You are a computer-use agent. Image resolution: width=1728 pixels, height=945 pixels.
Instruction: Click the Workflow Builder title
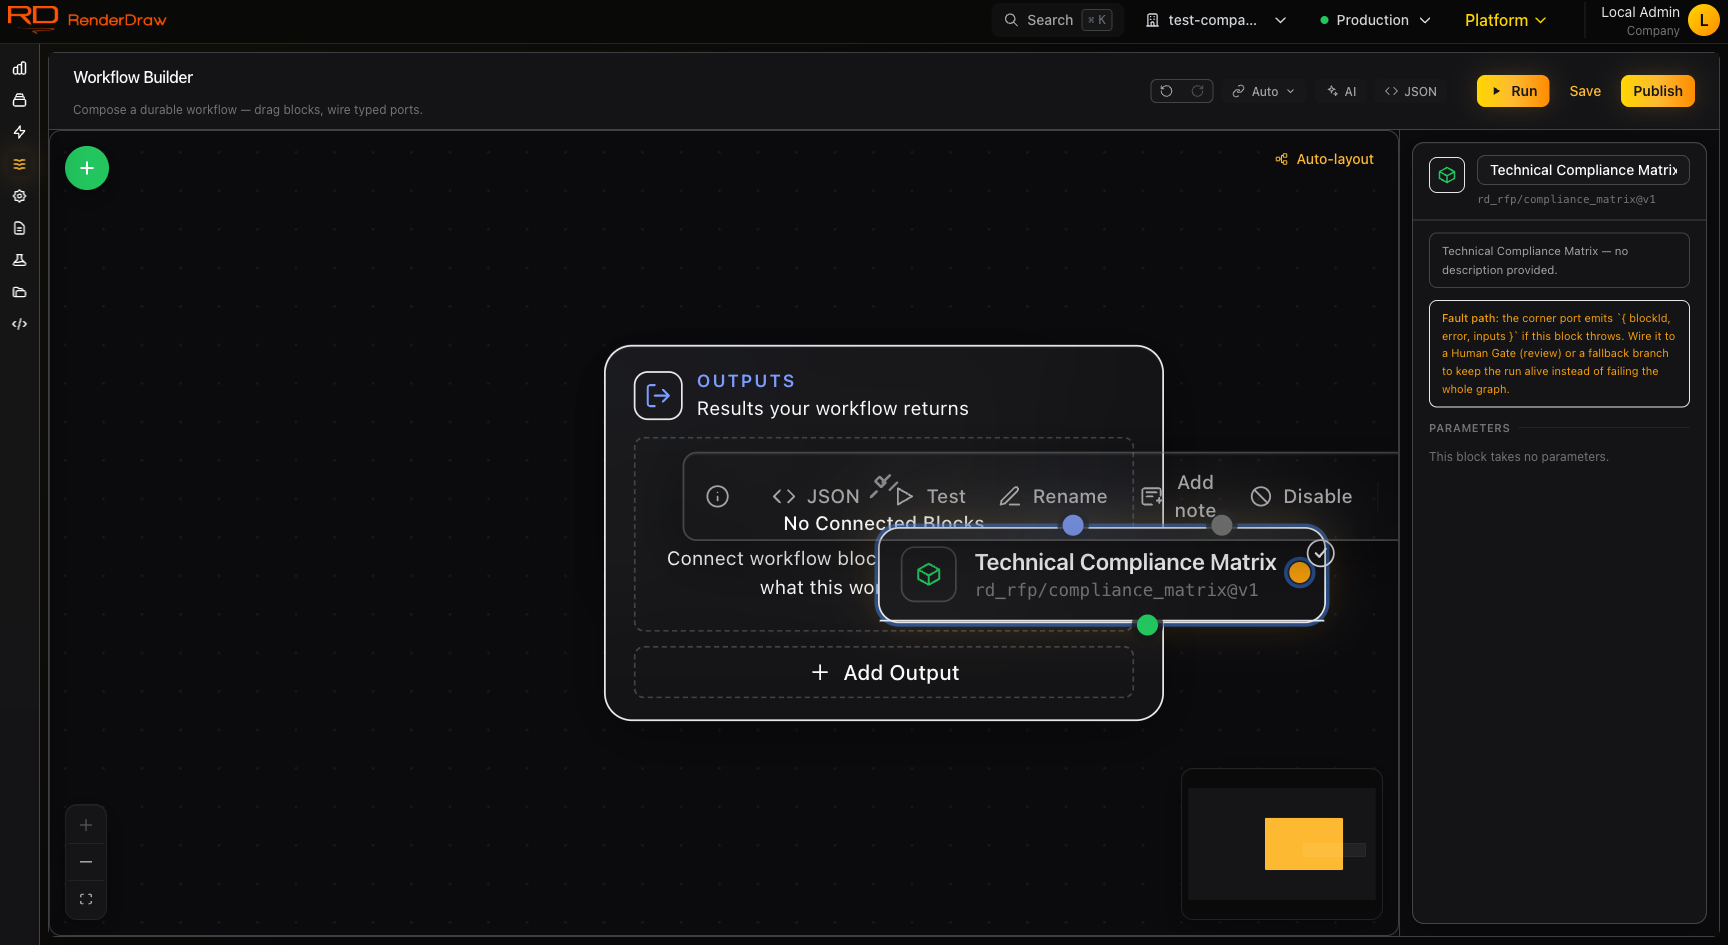tap(133, 77)
